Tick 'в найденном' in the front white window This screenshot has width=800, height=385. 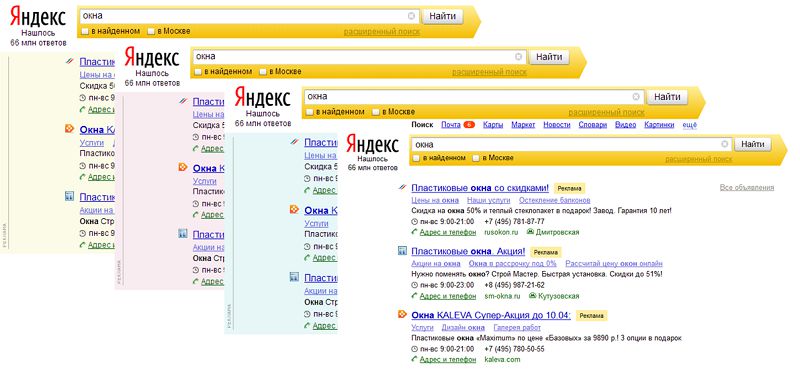[416, 158]
